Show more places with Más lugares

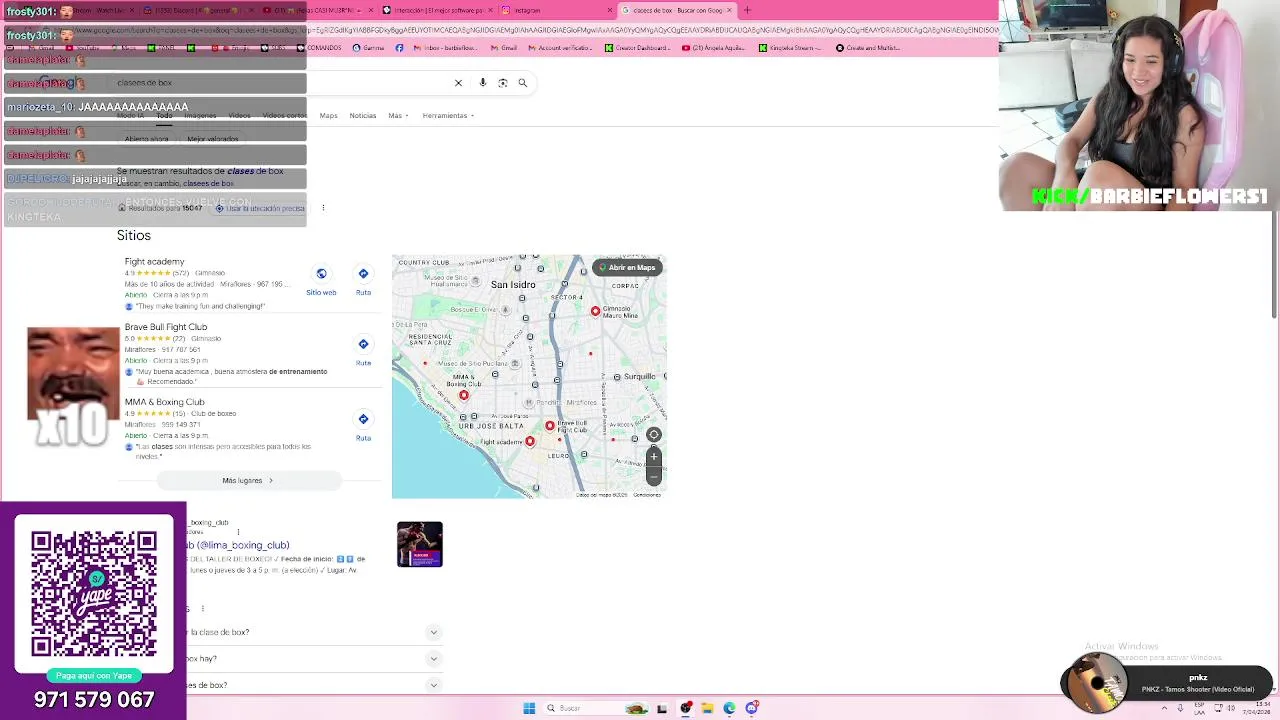point(247,481)
